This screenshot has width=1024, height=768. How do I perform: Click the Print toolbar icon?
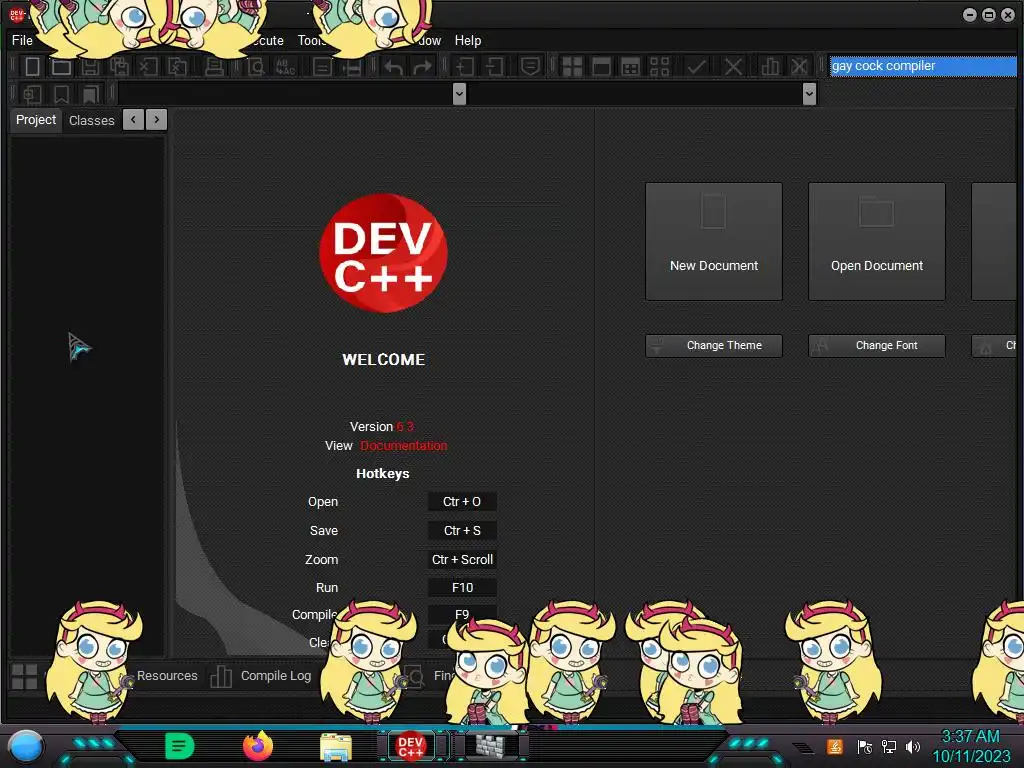tap(214, 67)
